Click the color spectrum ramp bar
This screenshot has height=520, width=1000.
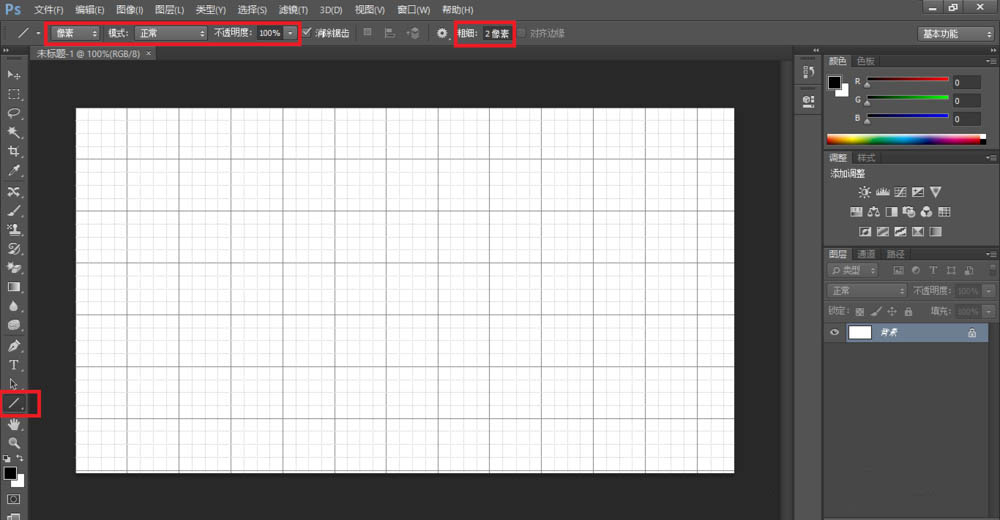pos(906,139)
